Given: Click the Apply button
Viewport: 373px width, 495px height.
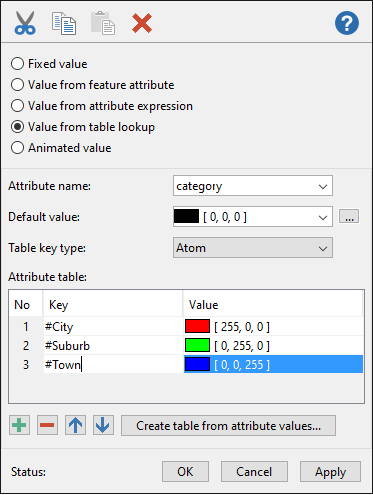Looking at the screenshot, I should coord(330,472).
